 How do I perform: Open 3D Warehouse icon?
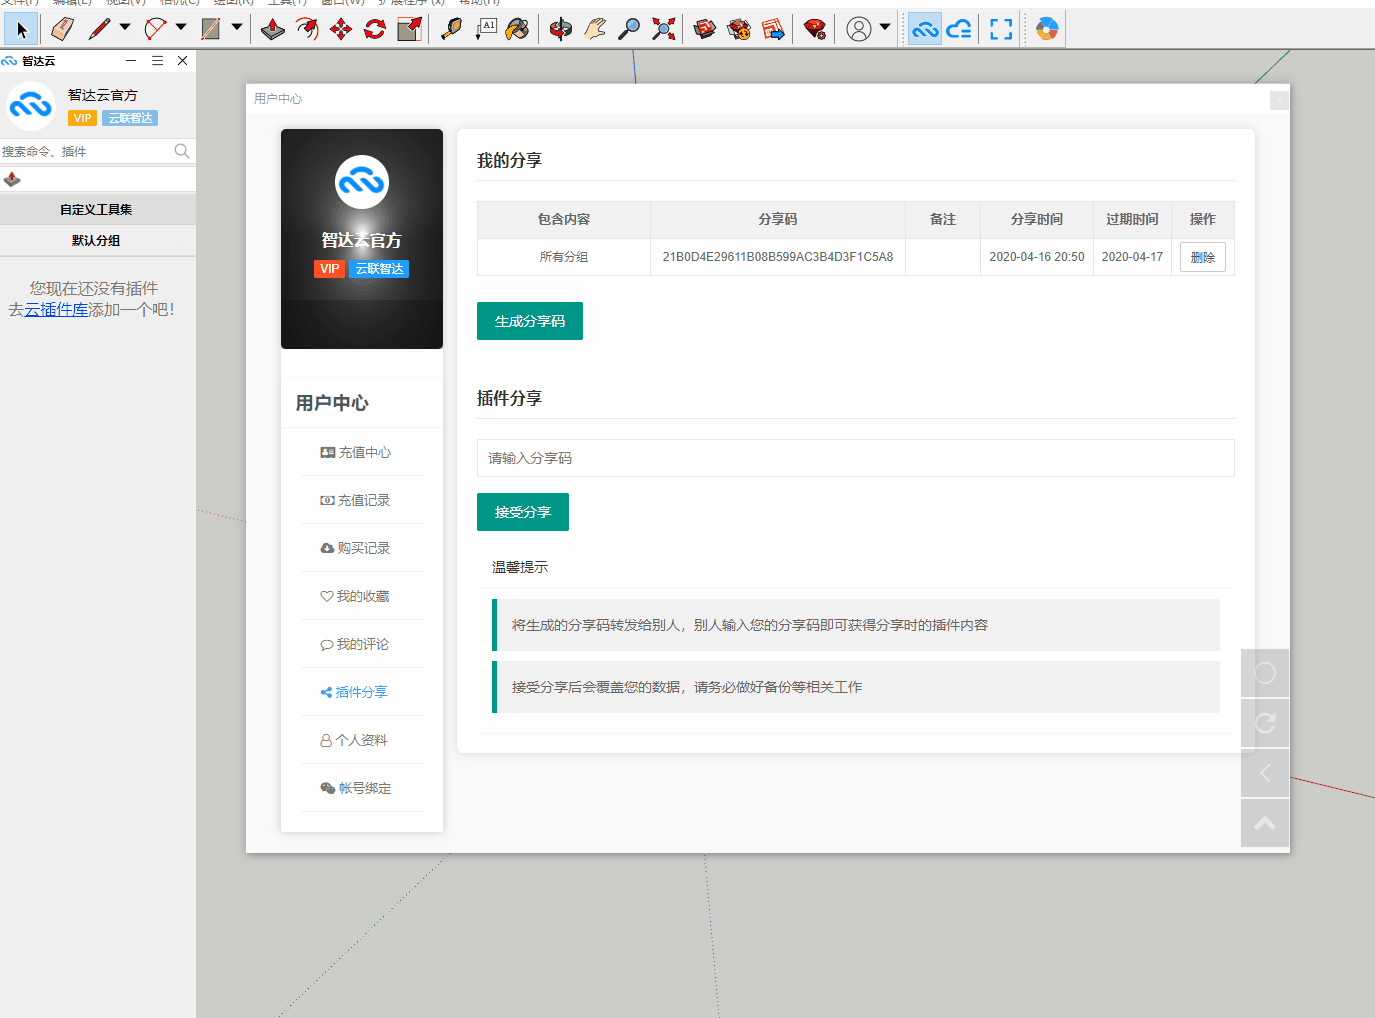click(x=705, y=29)
